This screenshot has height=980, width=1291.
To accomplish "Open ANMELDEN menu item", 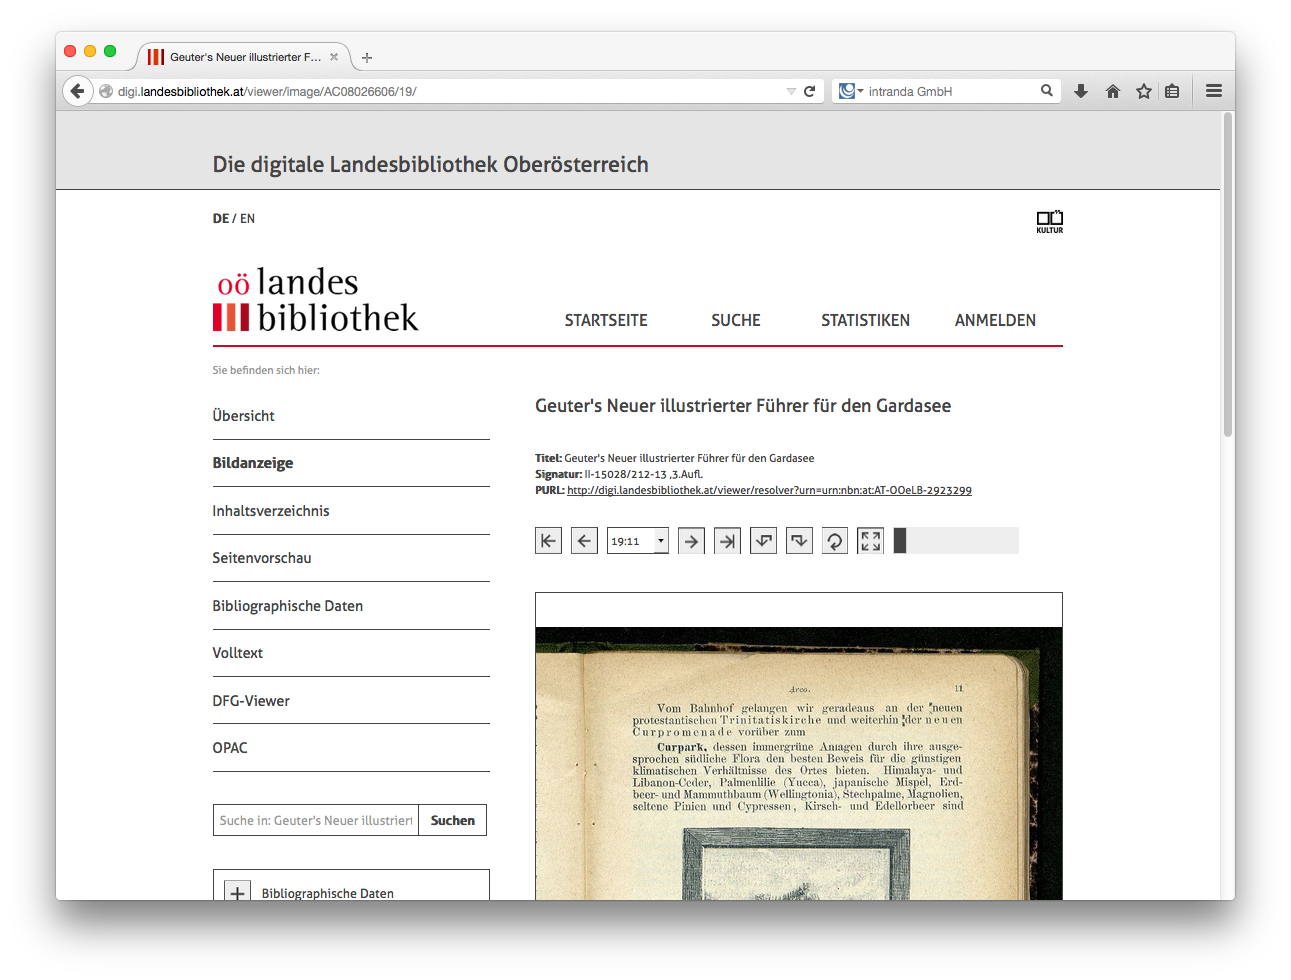I will click(x=995, y=320).
